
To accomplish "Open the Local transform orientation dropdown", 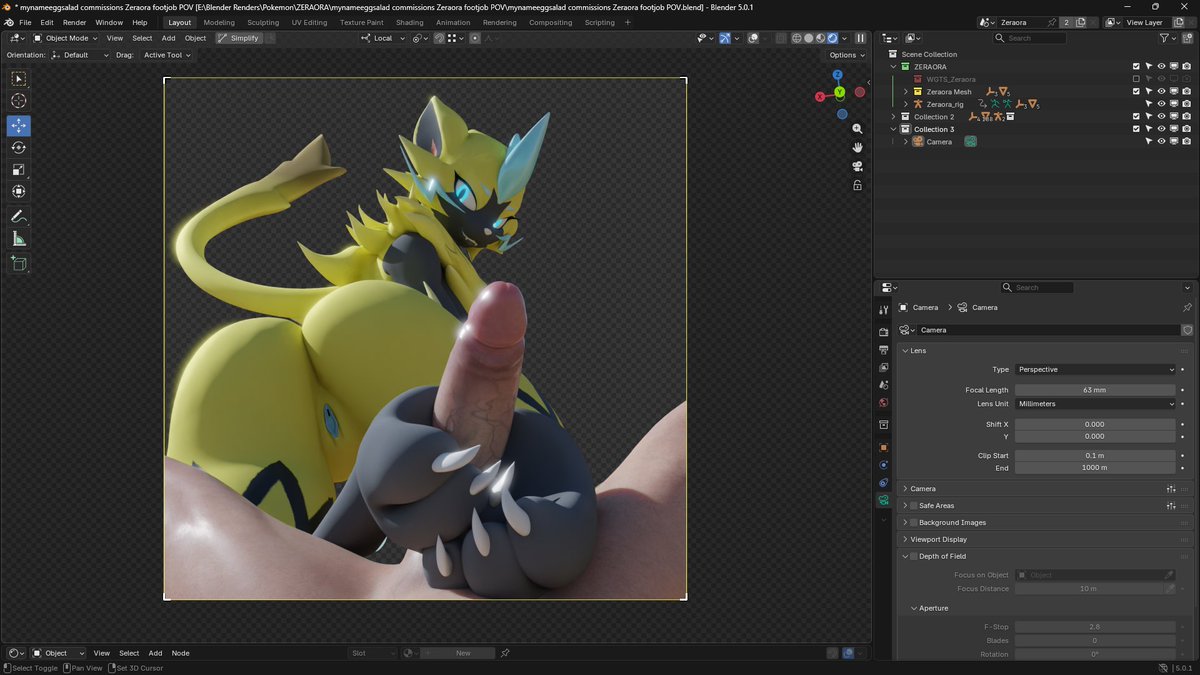I will (383, 38).
